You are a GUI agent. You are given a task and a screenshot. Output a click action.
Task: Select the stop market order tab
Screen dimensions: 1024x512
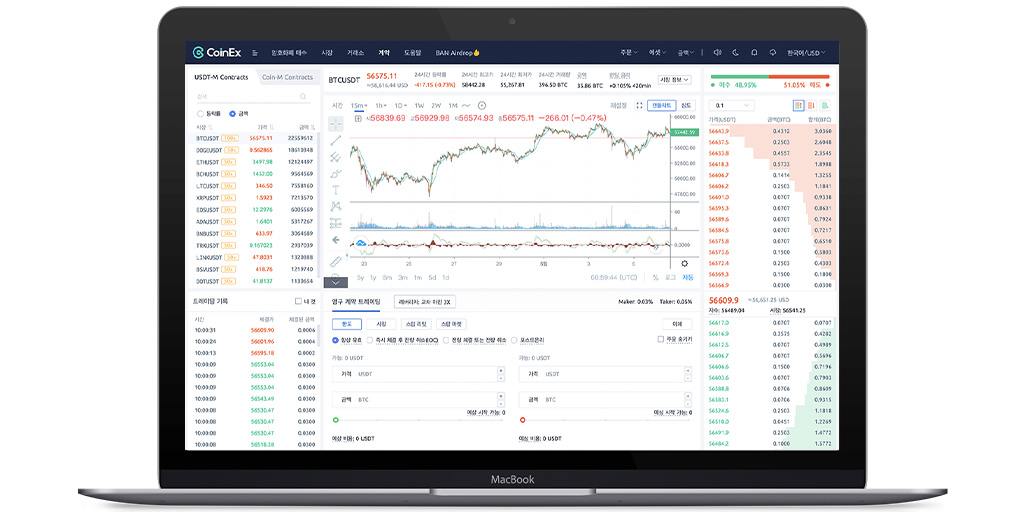(451, 324)
